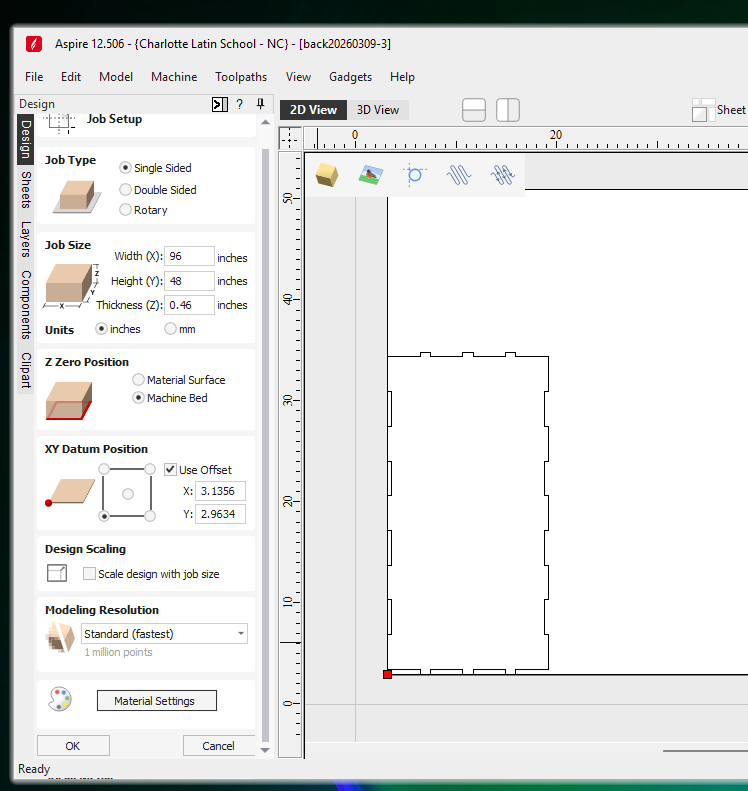Click the Aspire application logo icon

tap(34, 44)
